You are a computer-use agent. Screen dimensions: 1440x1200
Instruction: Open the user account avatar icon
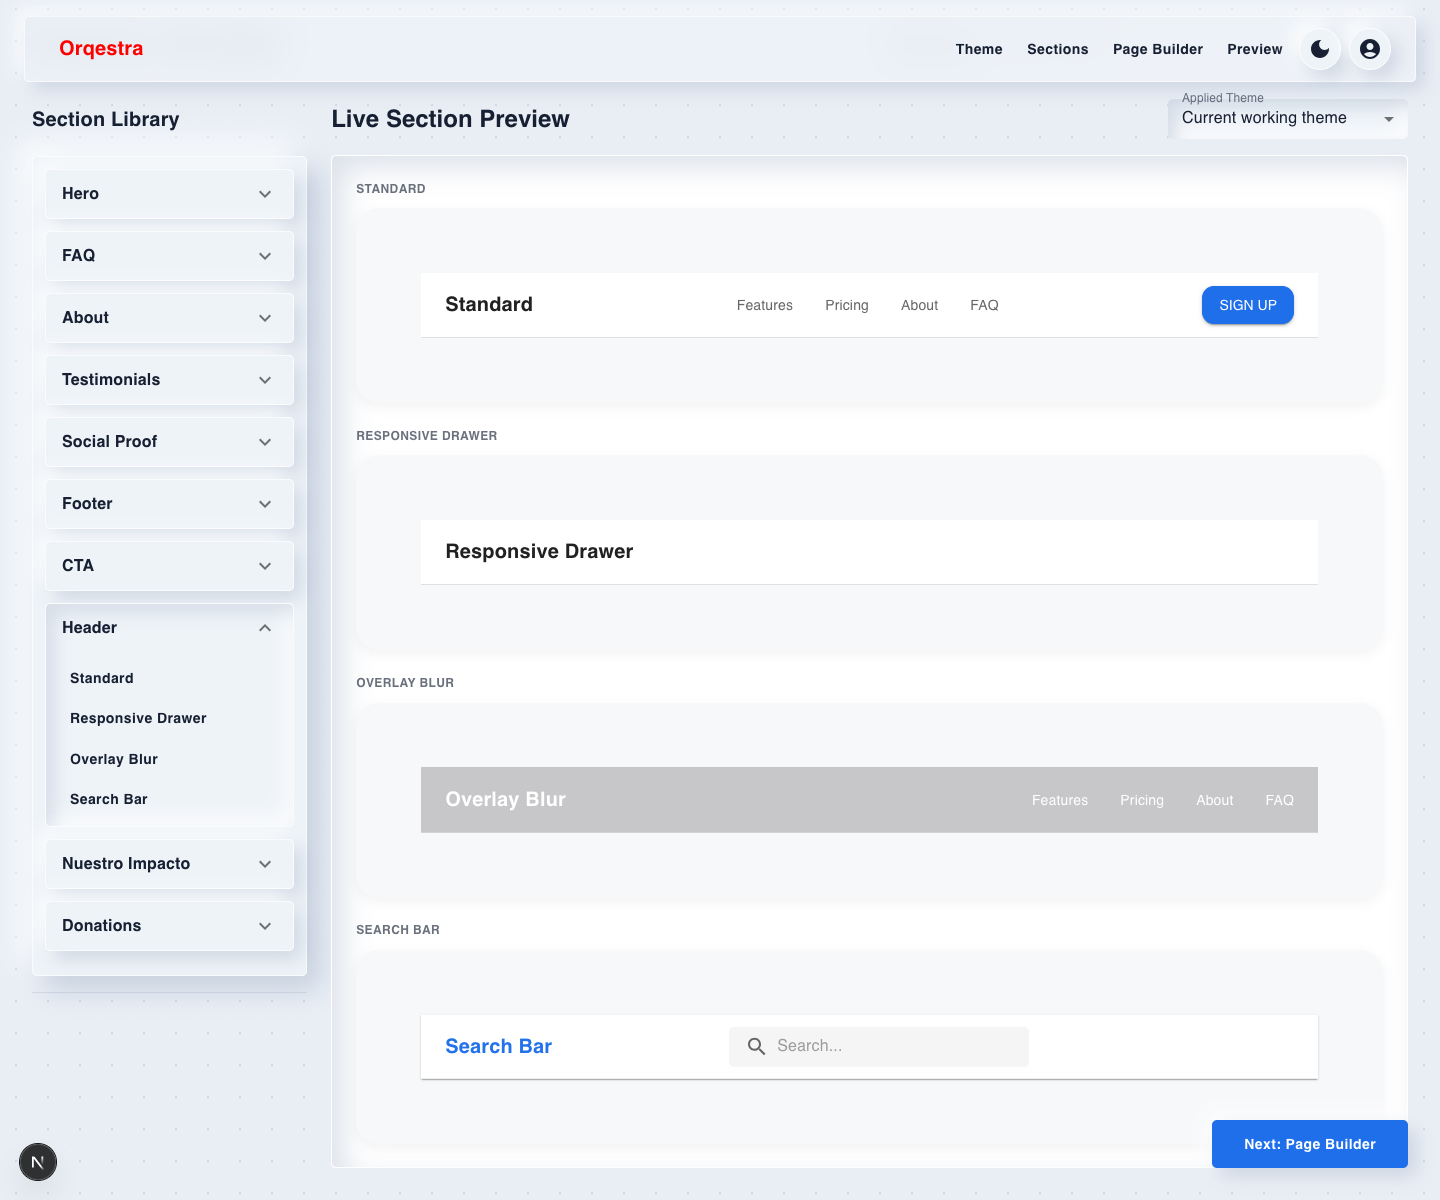pos(1370,49)
